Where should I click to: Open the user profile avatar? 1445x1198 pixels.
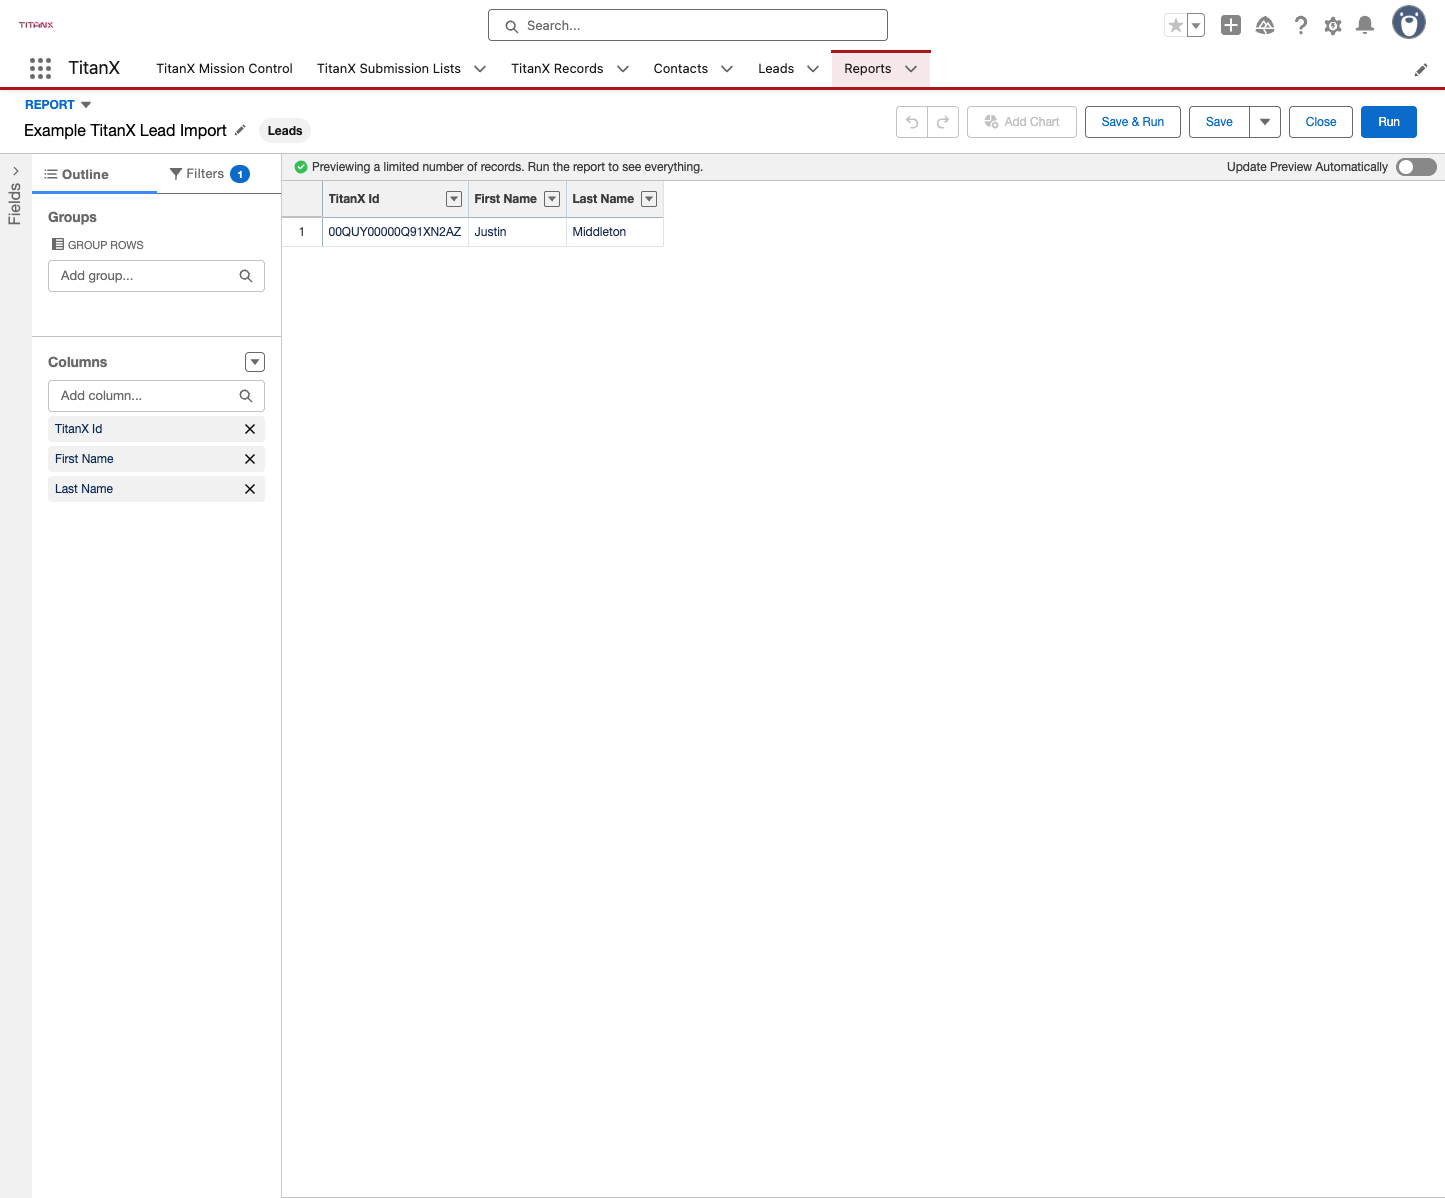(1409, 23)
